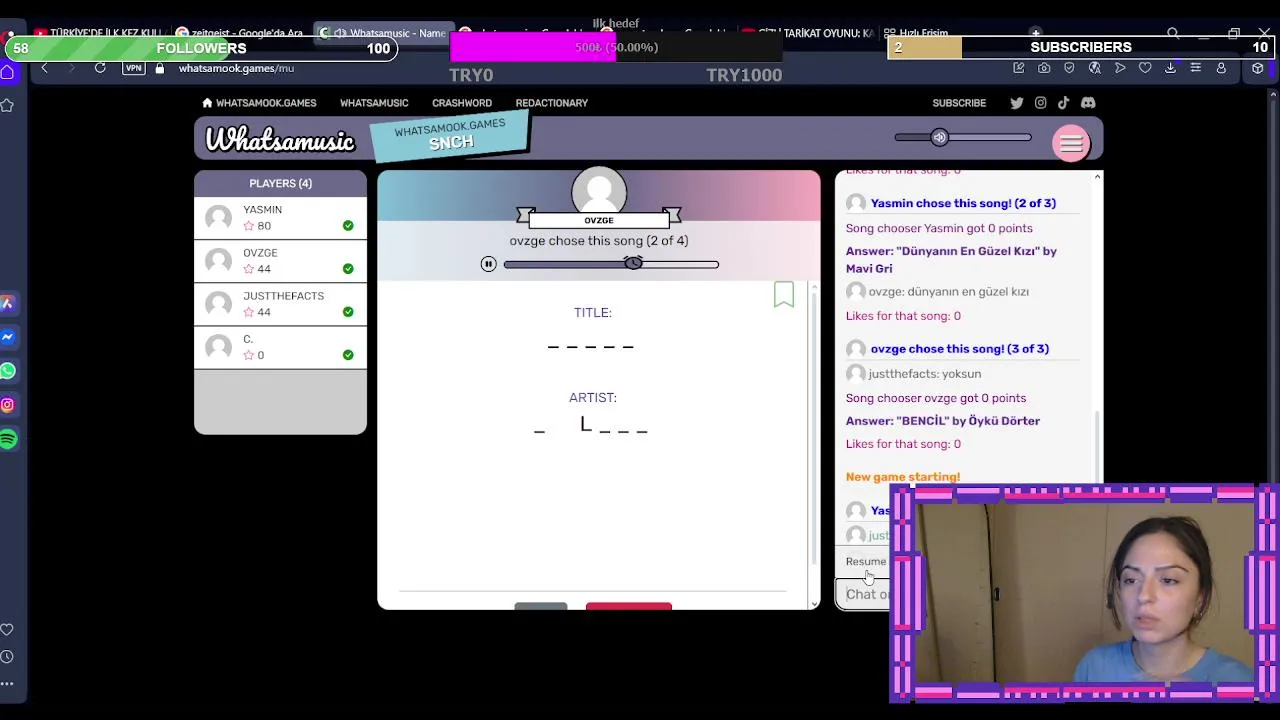This screenshot has height=720, width=1280.
Task: Take a snapshot with camera icon
Action: point(1044,68)
